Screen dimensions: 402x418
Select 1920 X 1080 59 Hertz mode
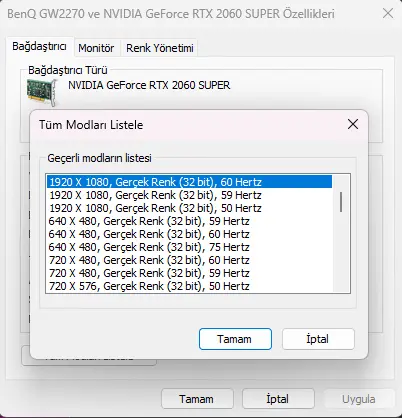click(189, 195)
